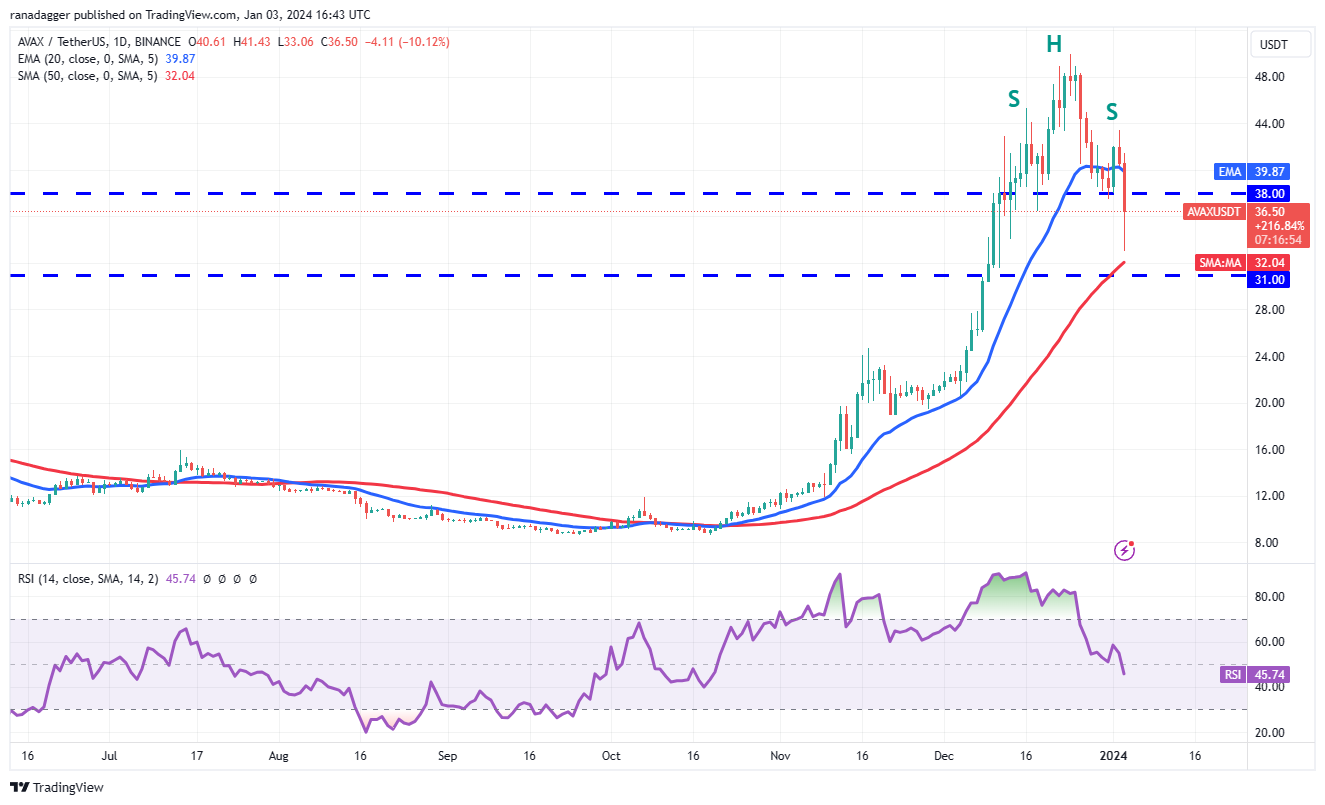The image size is (1325, 805).
Task: Select the 31.00 dashed level label
Action: tap(1270, 280)
